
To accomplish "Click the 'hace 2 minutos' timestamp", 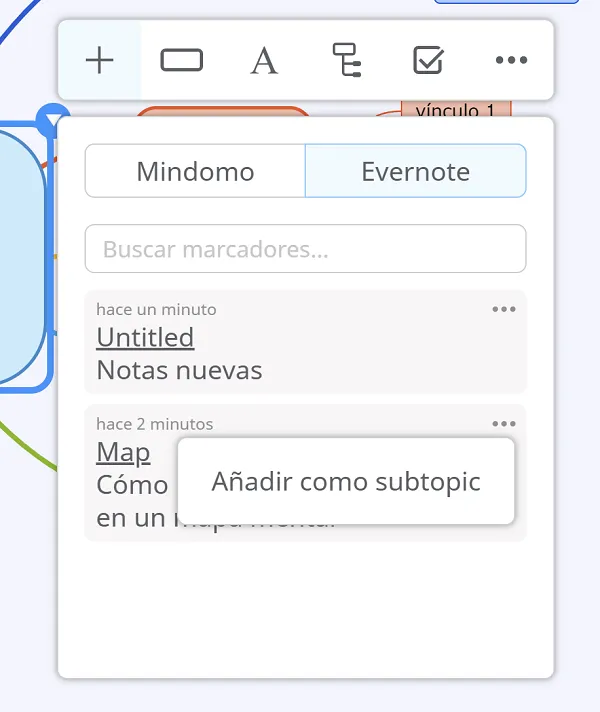I will click(154, 424).
